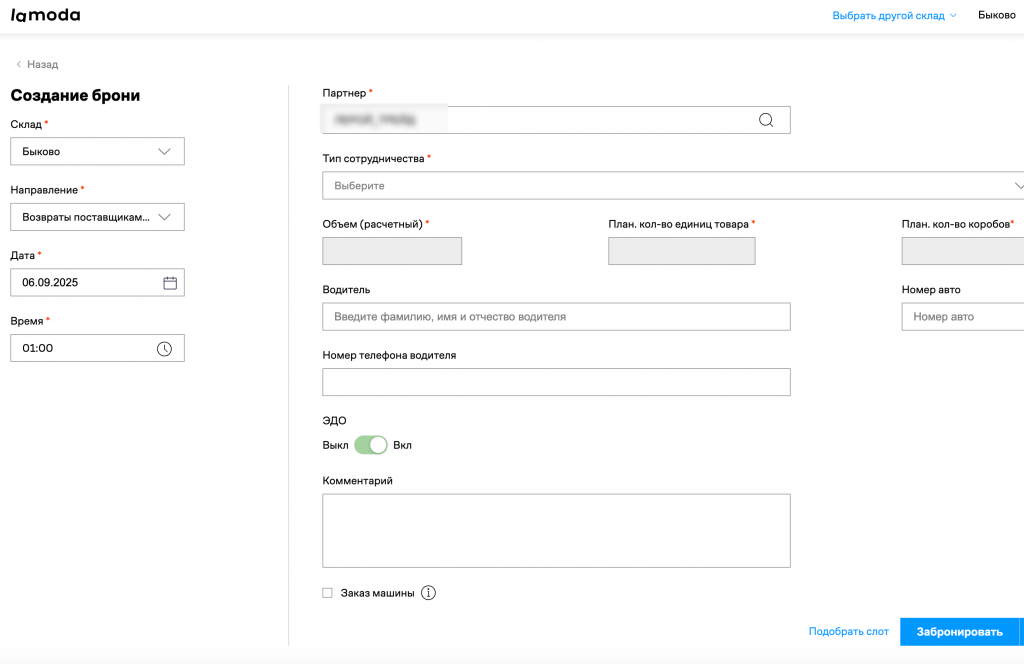
Task: Open the Тип сотрудничества dropdown
Action: pos(670,186)
